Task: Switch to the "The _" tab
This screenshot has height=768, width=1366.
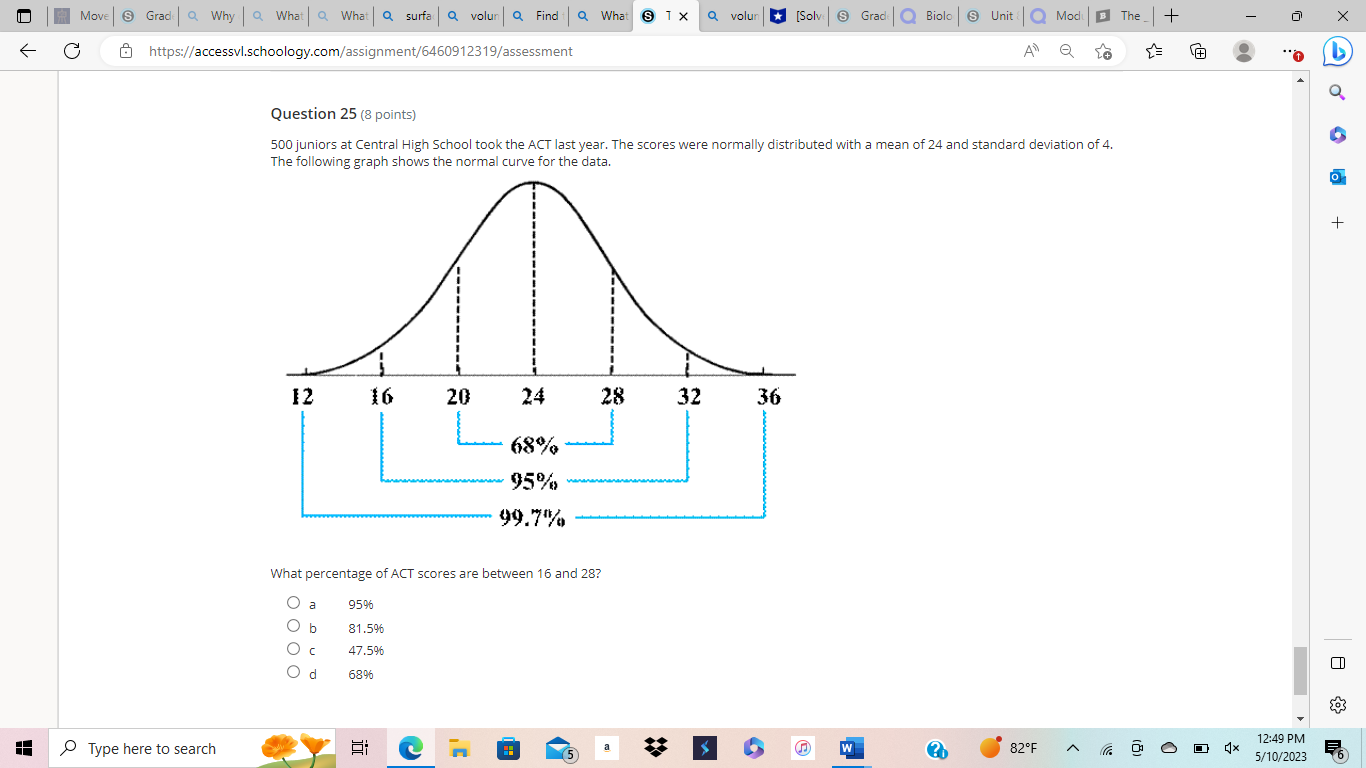Action: coord(1123,16)
